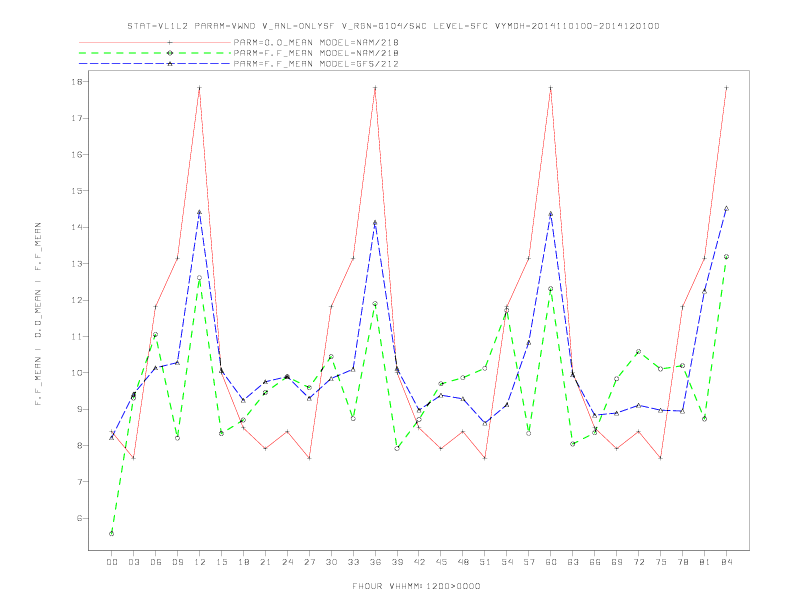Click y-axis tick label 17
The width and height of the screenshot is (792, 612).
76,118
